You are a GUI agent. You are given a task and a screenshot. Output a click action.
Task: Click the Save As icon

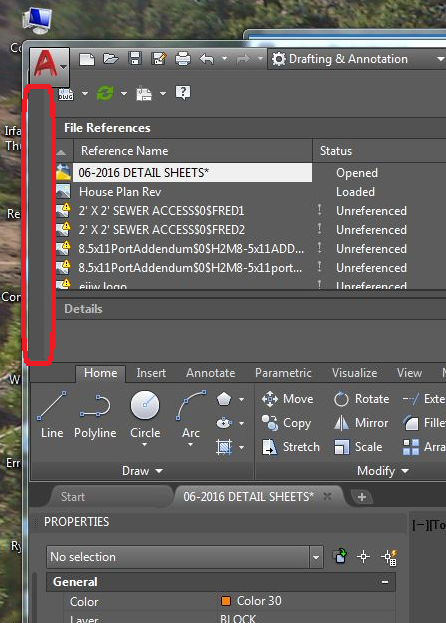(158, 59)
